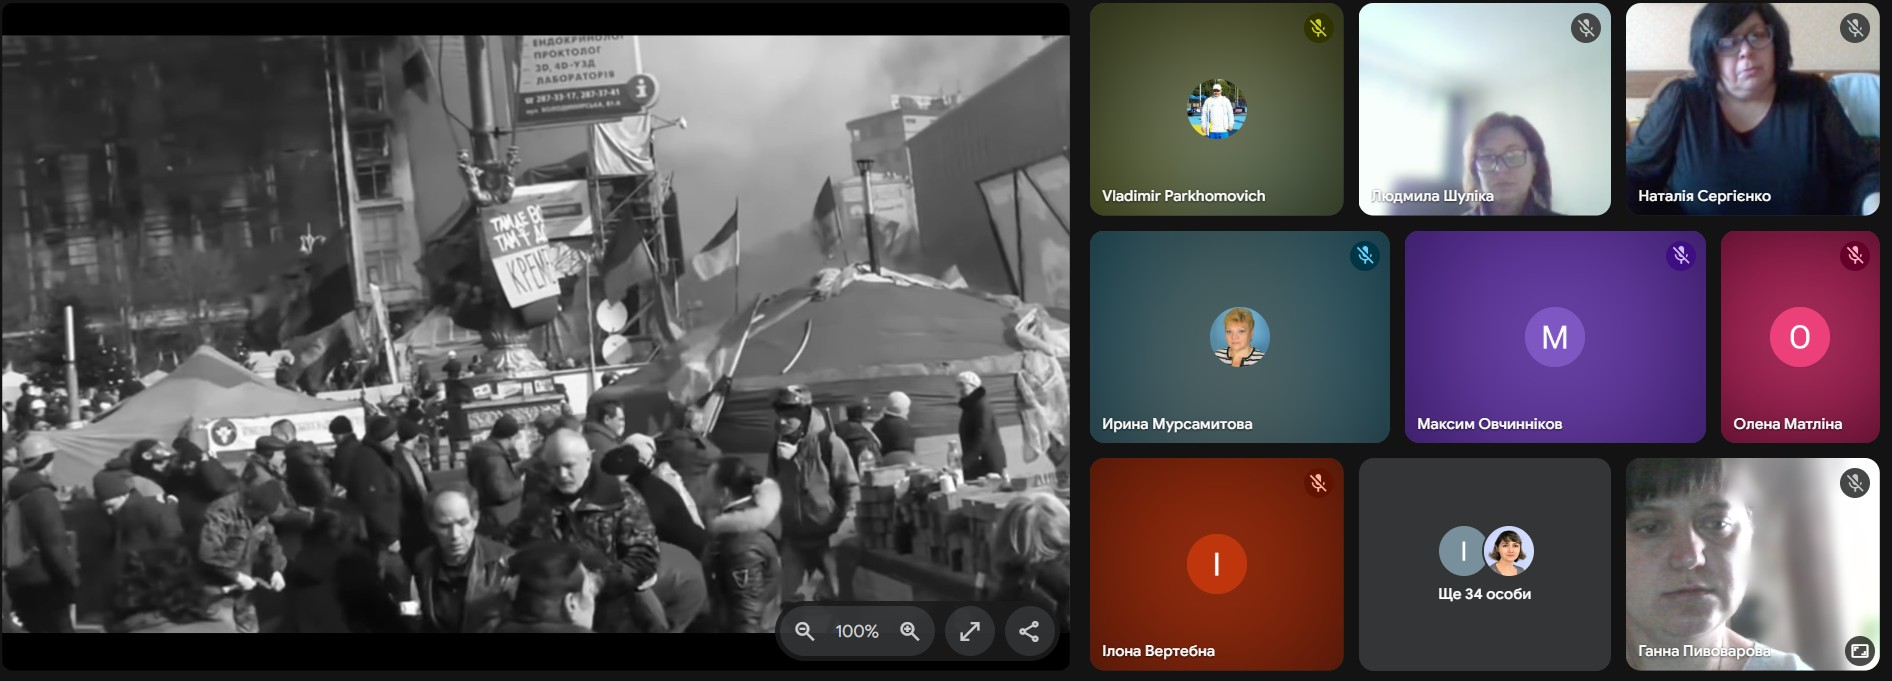
Task: Click Наталія Сергієнко's video tile
Action: pos(1752,109)
